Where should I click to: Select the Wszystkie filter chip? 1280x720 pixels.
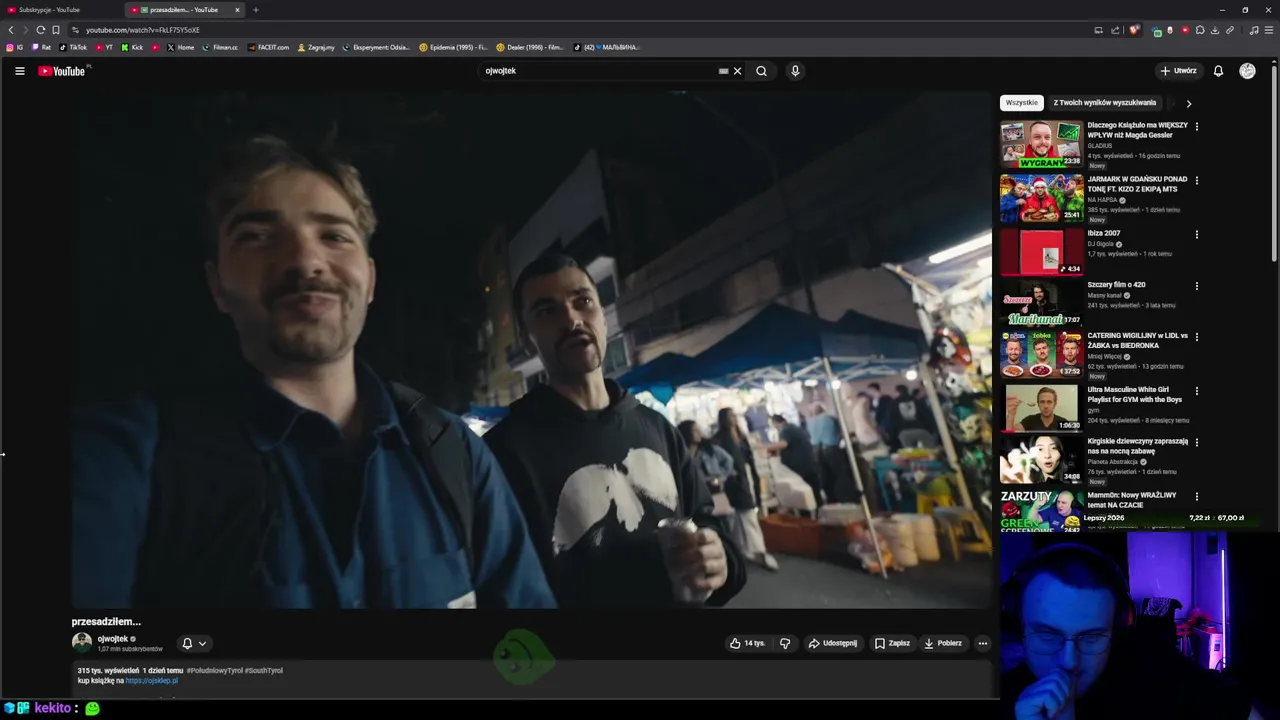pos(1021,103)
